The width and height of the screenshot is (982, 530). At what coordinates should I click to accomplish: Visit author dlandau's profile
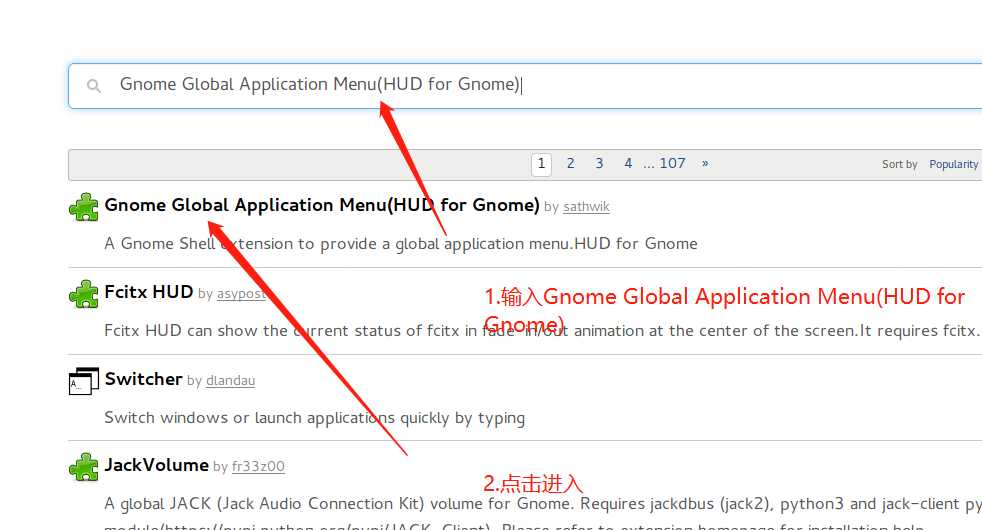point(230,380)
